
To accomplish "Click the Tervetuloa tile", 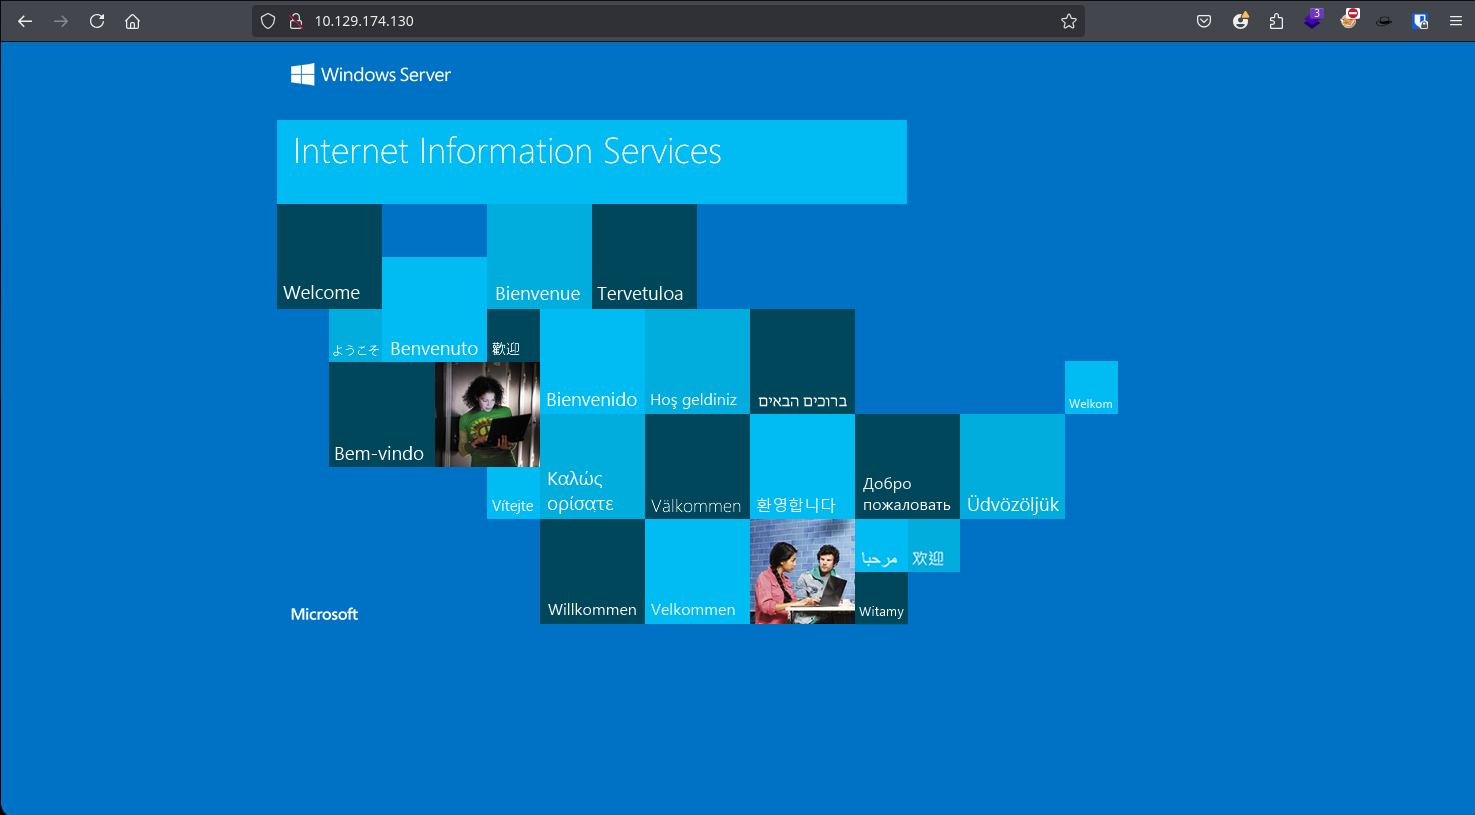I will click(x=644, y=256).
